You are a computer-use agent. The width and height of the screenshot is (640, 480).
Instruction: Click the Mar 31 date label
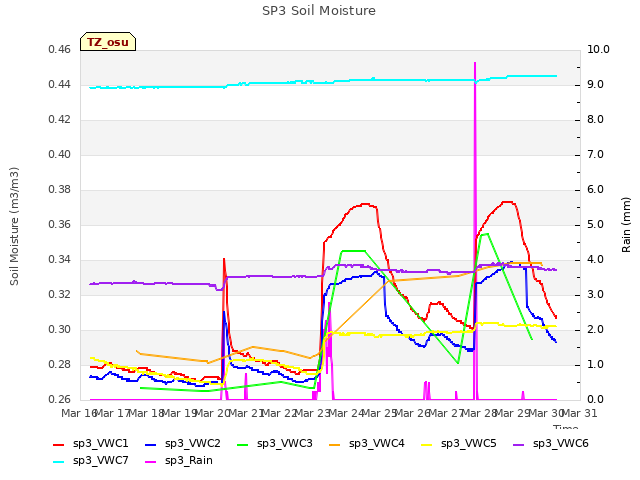coord(579,414)
